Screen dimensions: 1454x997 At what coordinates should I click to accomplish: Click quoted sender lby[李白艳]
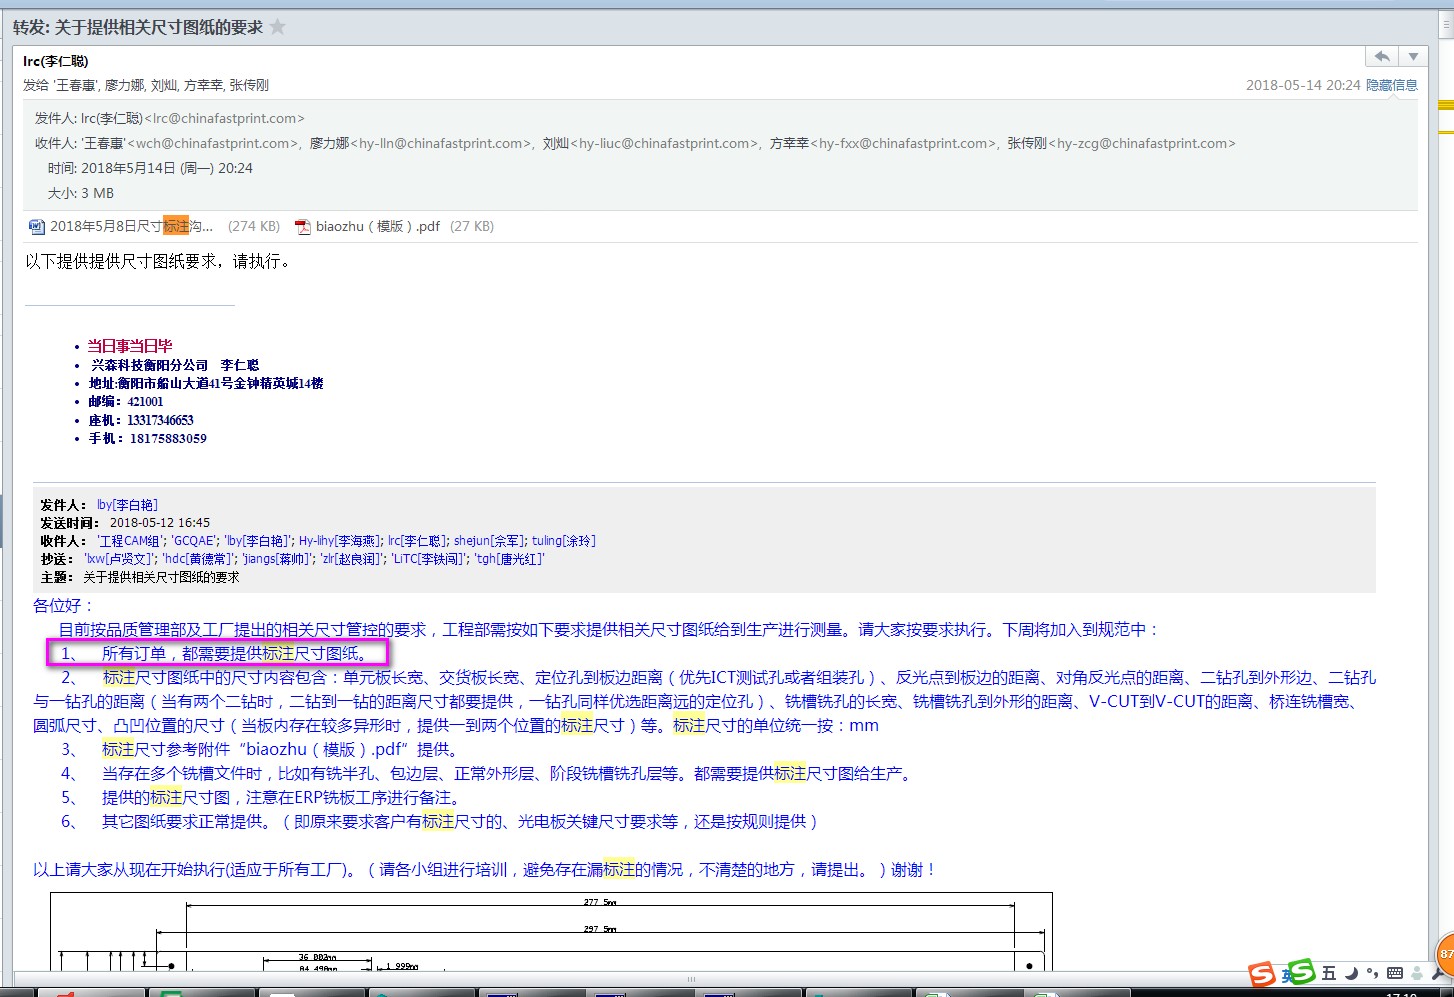127,505
